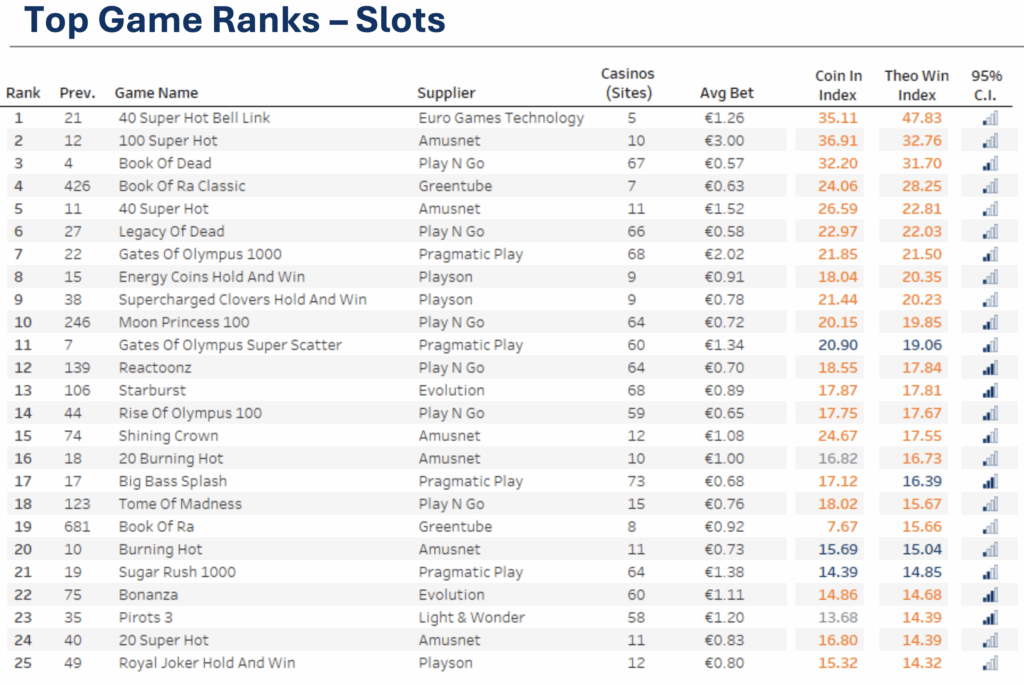
Task: Select the Sugar Rush 1000 game name
Action: pyautogui.click(x=177, y=572)
